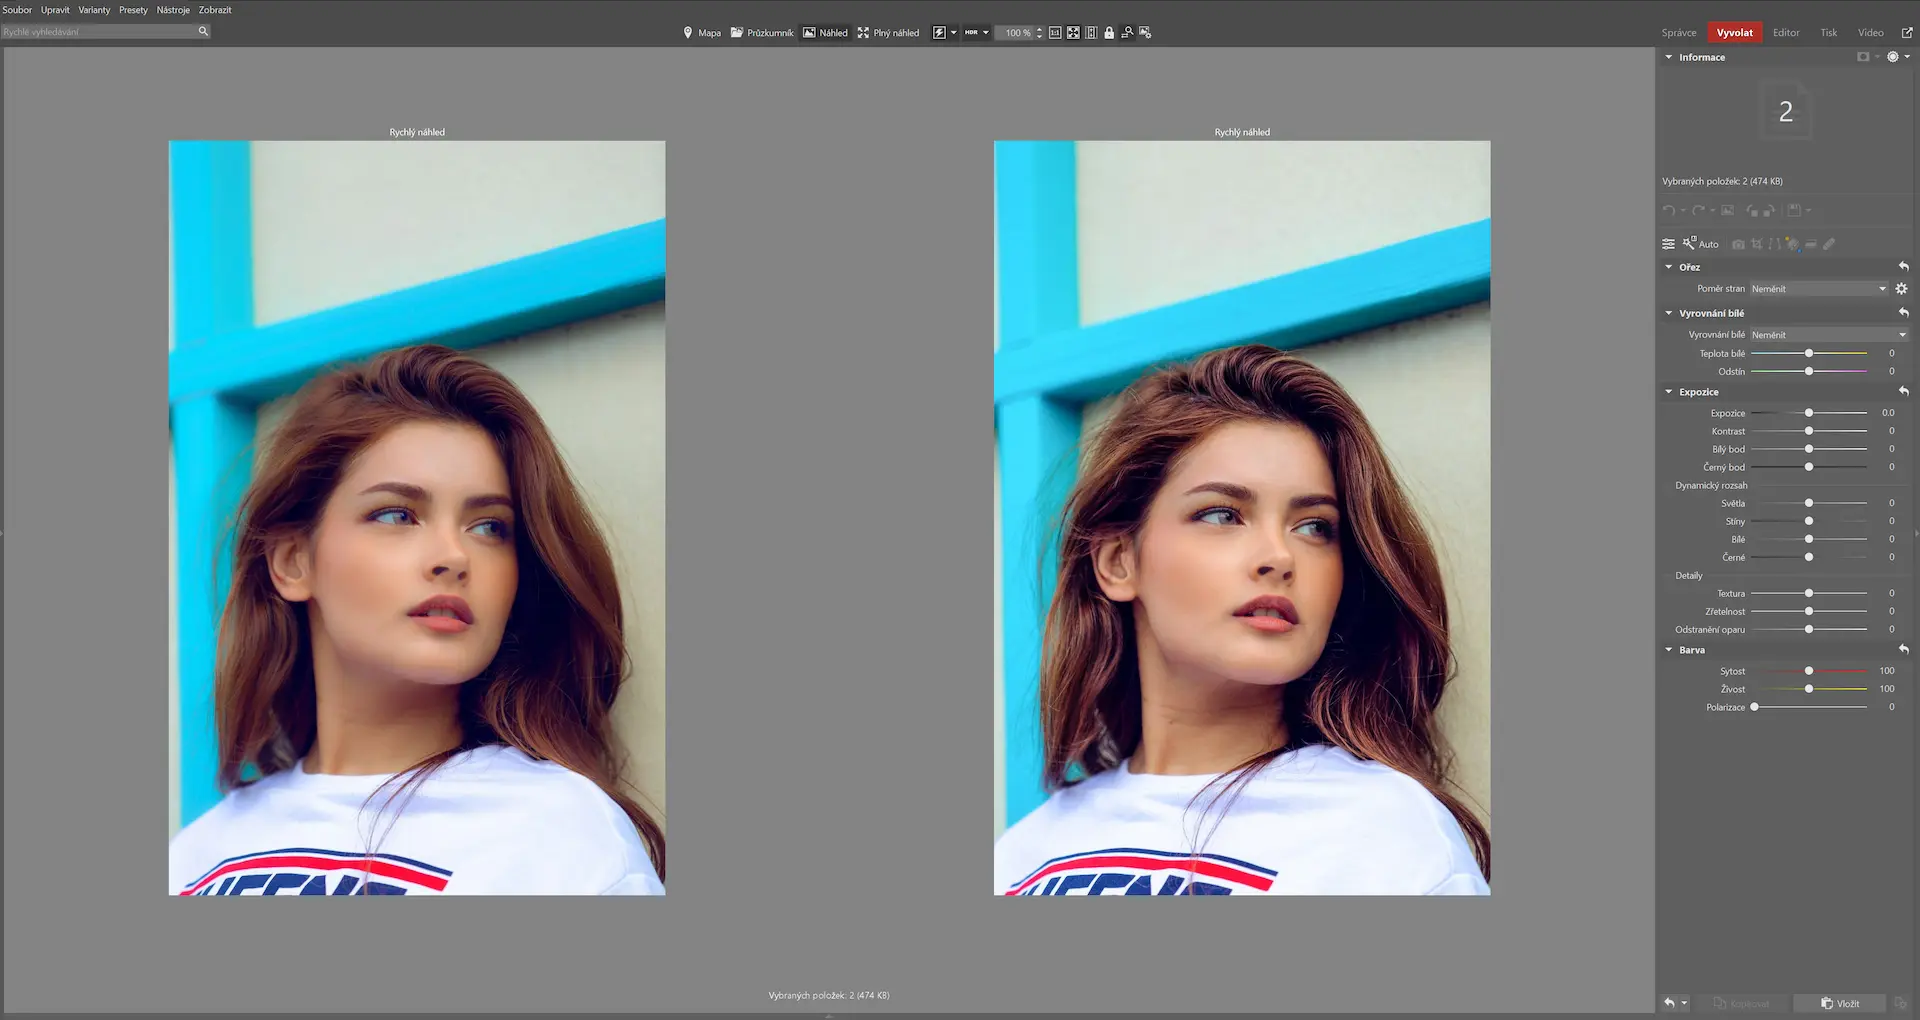The image size is (1920, 1020).
Task: Collapse the Expozice section
Action: [1669, 392]
